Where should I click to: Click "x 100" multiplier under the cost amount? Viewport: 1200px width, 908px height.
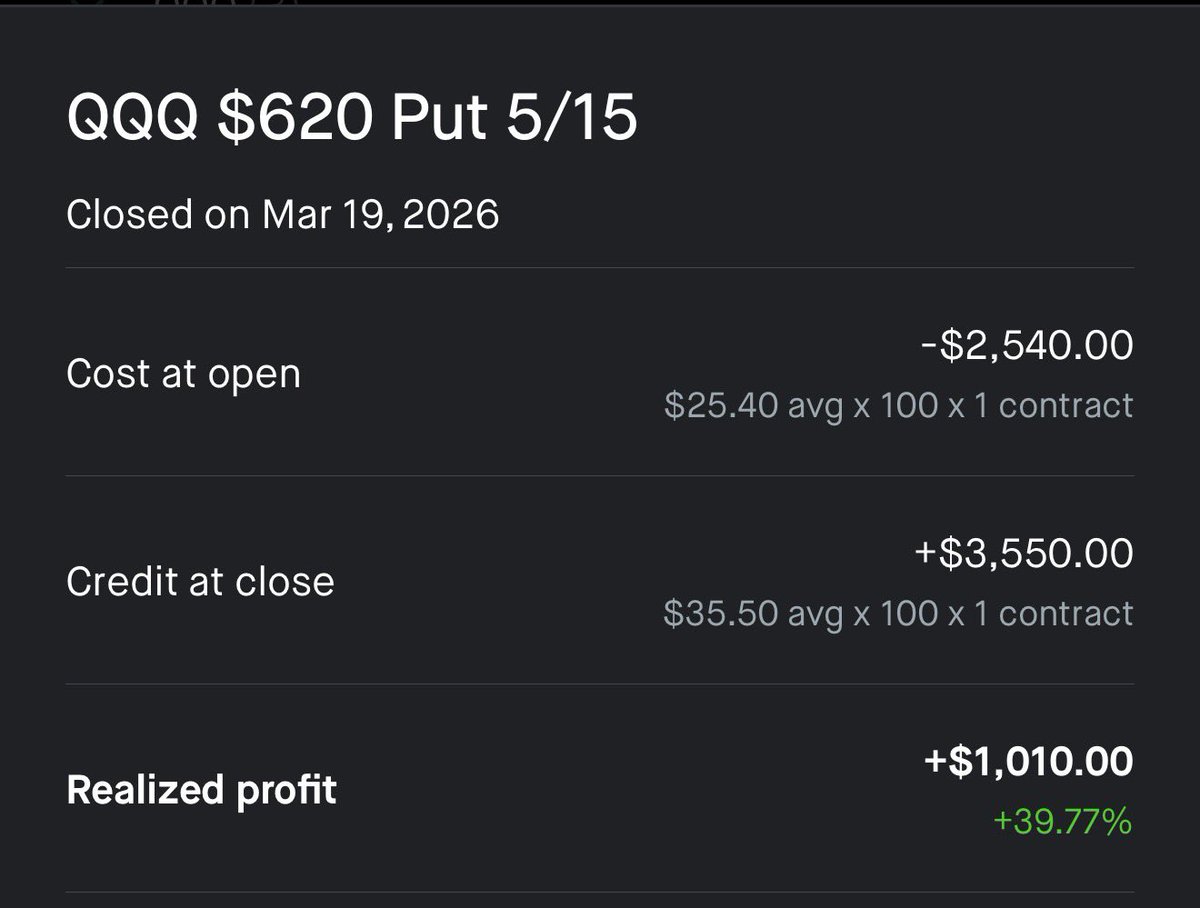(x=897, y=405)
